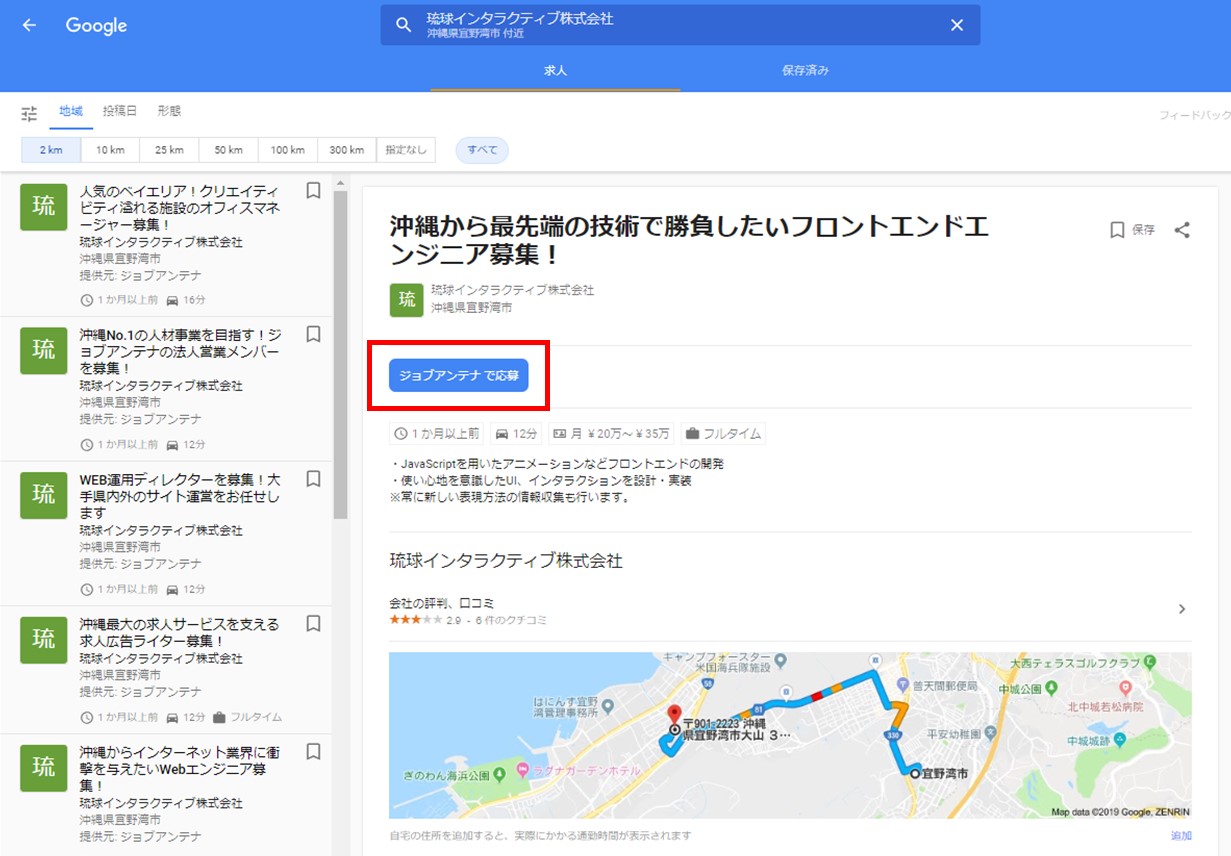Switch to the 保存済み tab
This screenshot has height=856, width=1231.
805,71
